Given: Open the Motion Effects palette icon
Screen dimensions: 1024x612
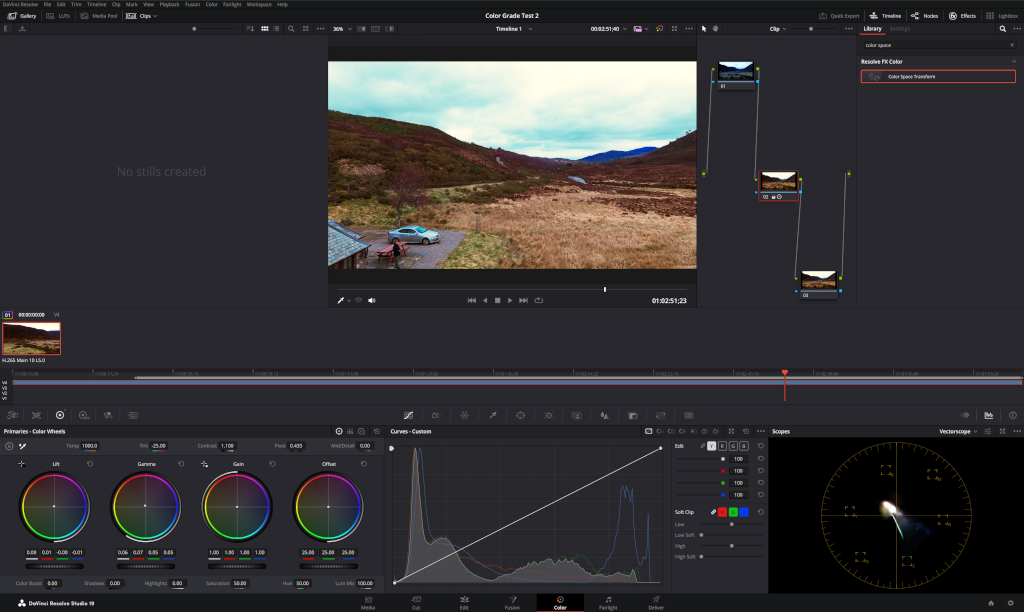Looking at the screenshot, I should (133, 415).
